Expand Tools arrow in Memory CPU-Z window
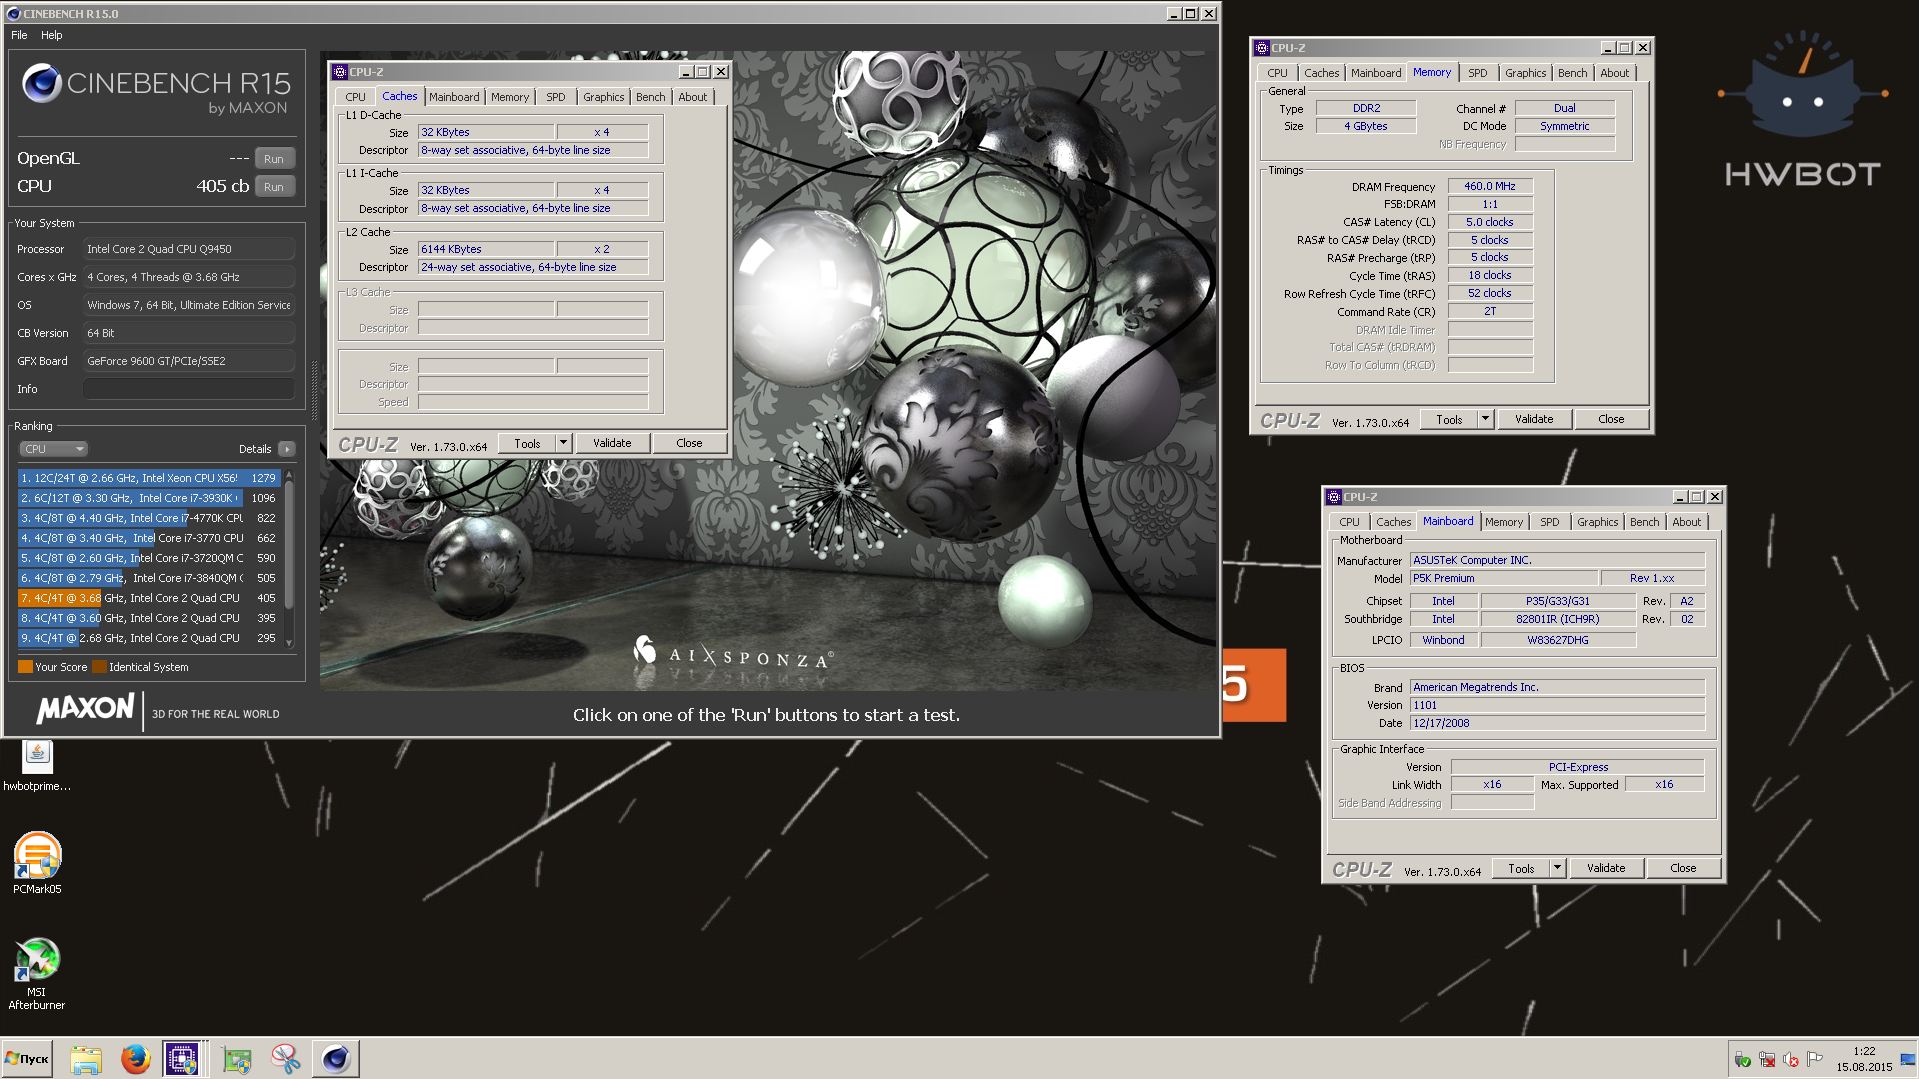The width and height of the screenshot is (1919, 1079). [x=1485, y=419]
